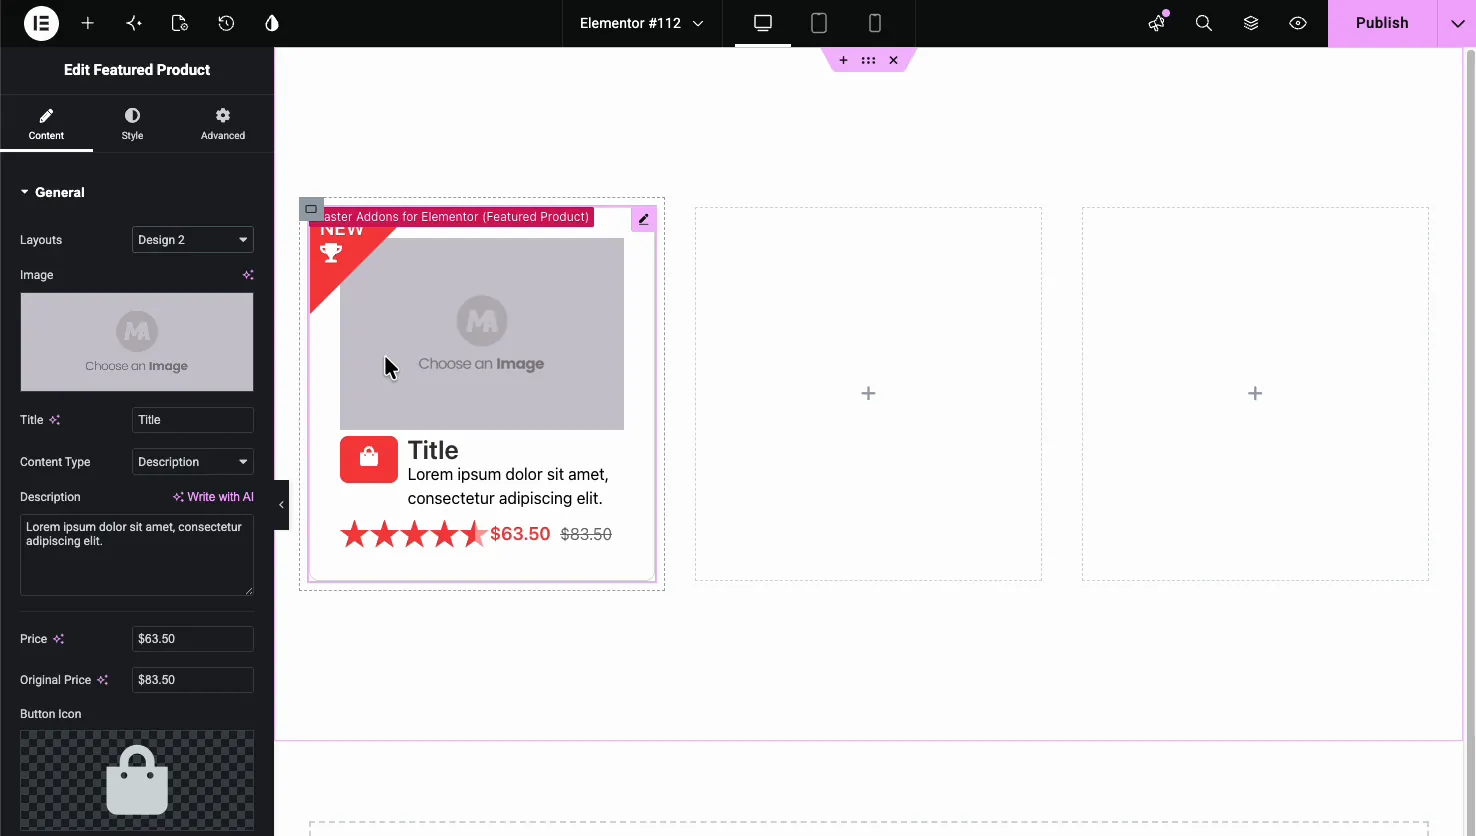This screenshot has height=836, width=1476.
Task: Click the Price AI sparkle icon
Action: point(59,639)
